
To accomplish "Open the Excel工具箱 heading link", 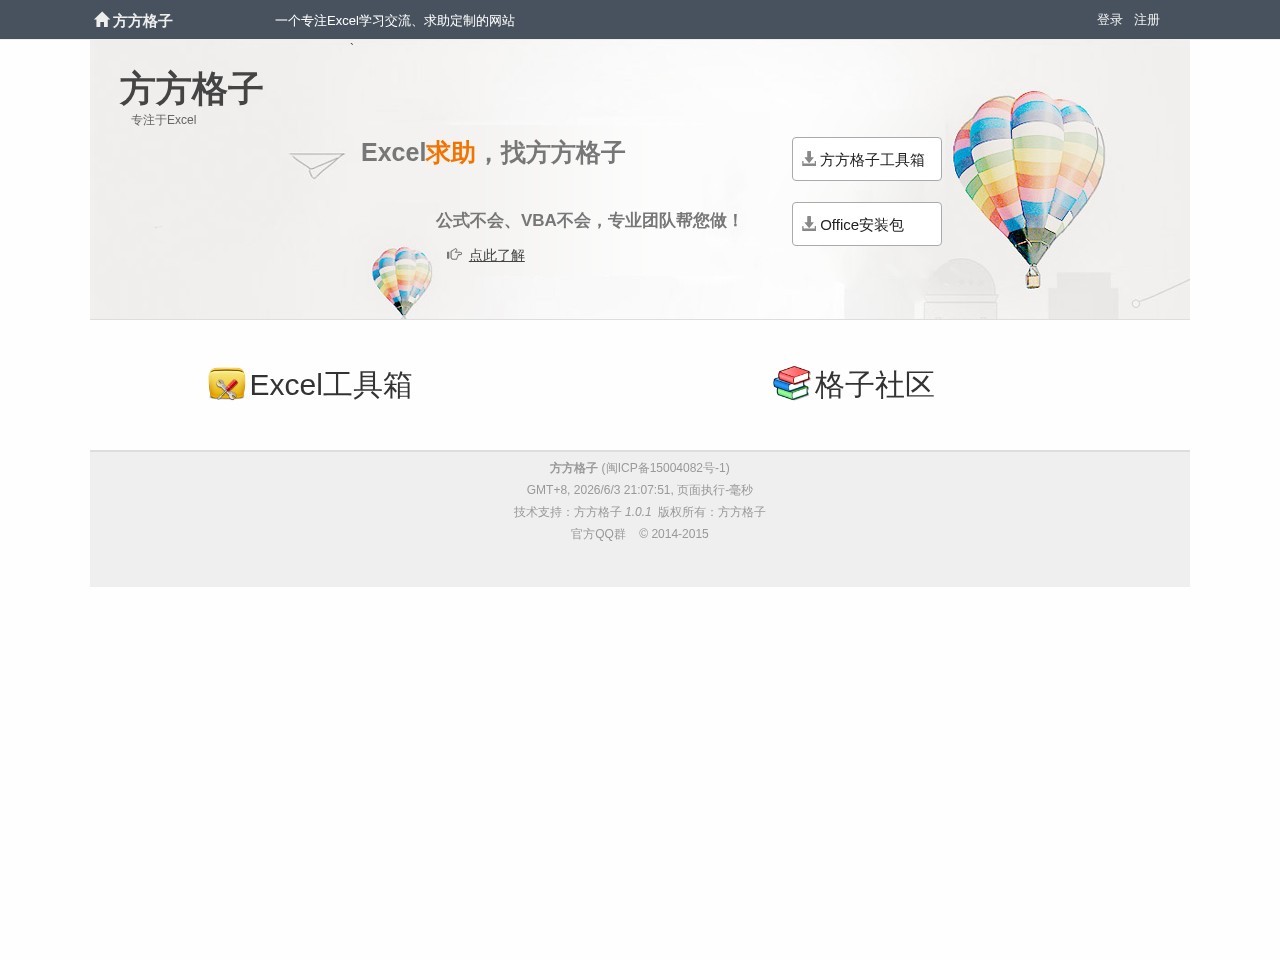I will point(331,385).
